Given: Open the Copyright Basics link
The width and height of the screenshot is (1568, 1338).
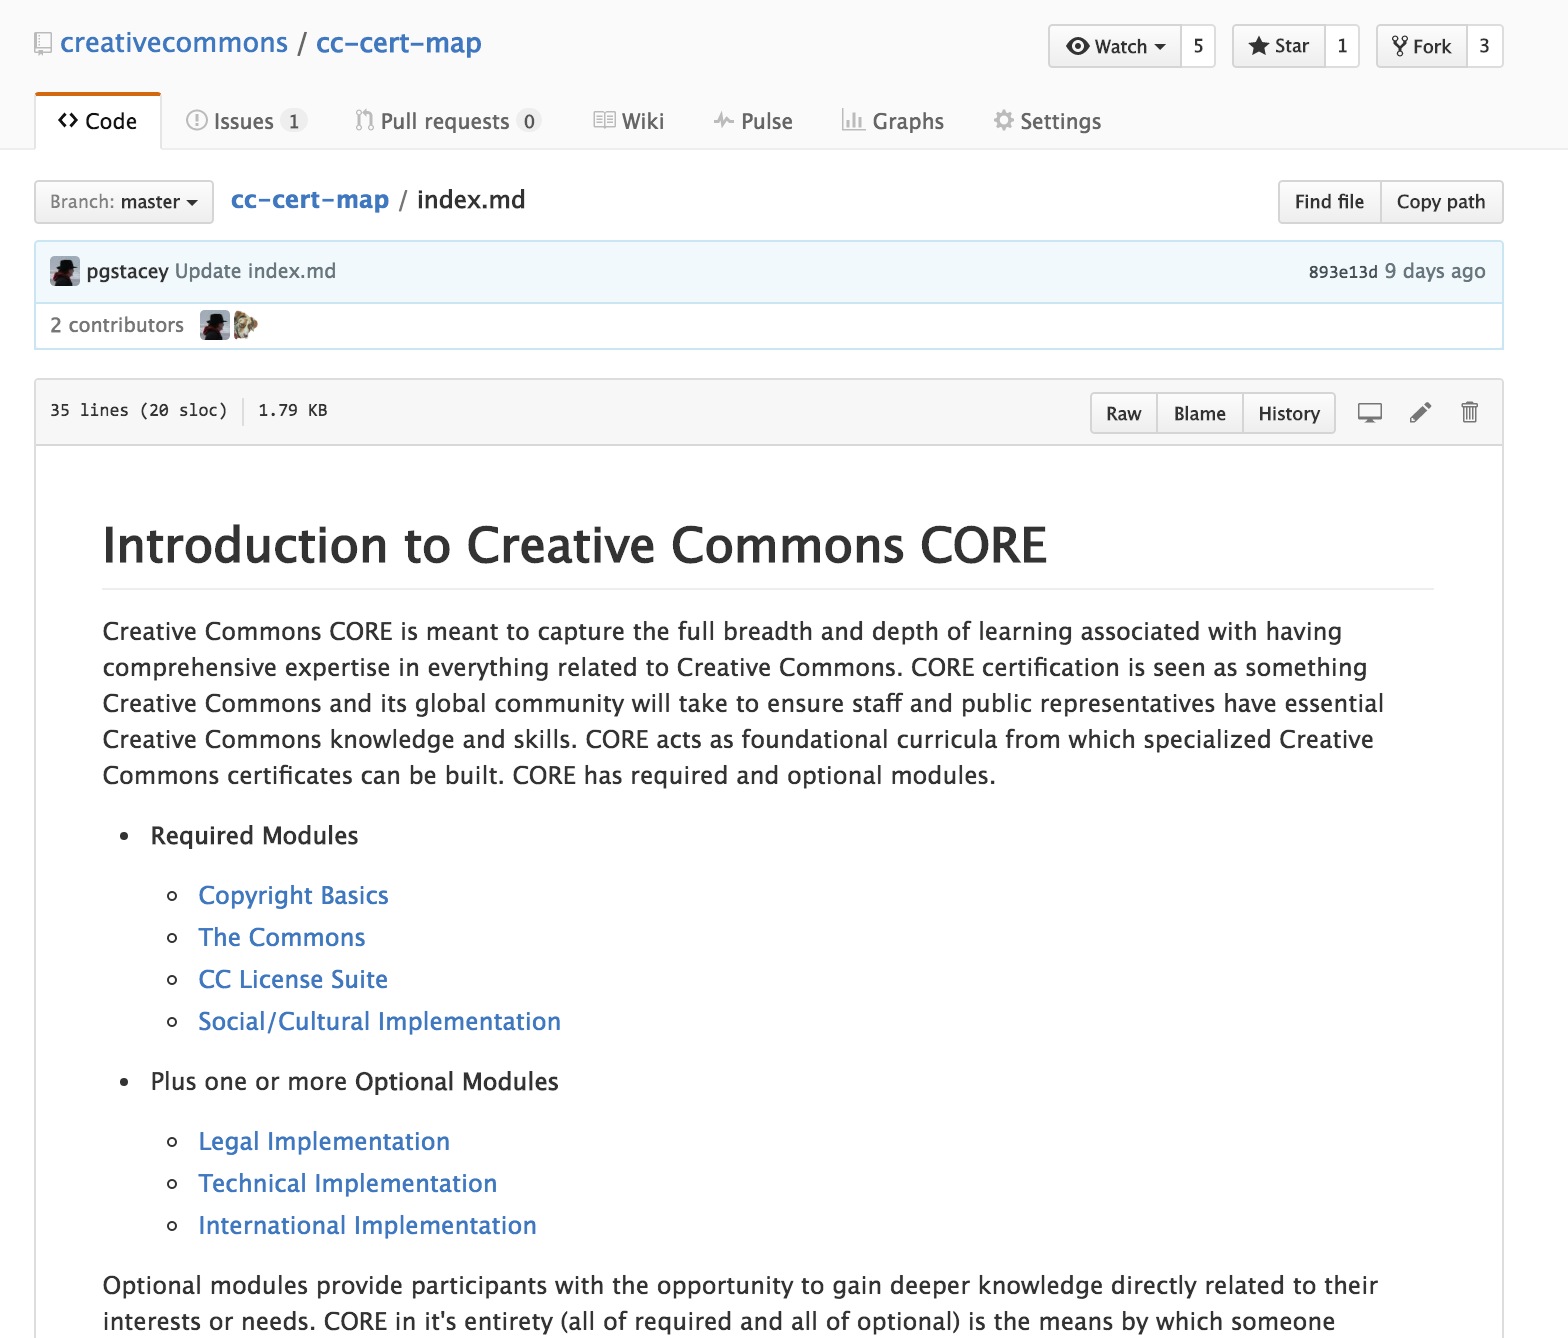Looking at the screenshot, I should point(293,895).
